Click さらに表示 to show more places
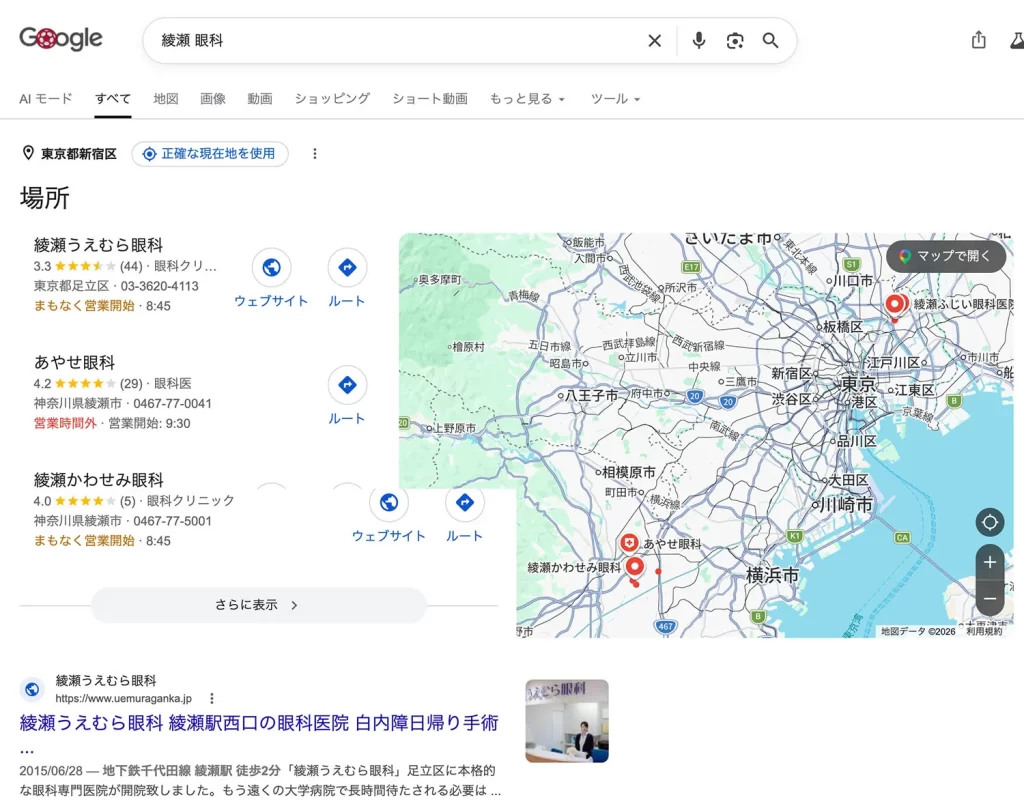This screenshot has width=1024, height=806. [x=259, y=605]
